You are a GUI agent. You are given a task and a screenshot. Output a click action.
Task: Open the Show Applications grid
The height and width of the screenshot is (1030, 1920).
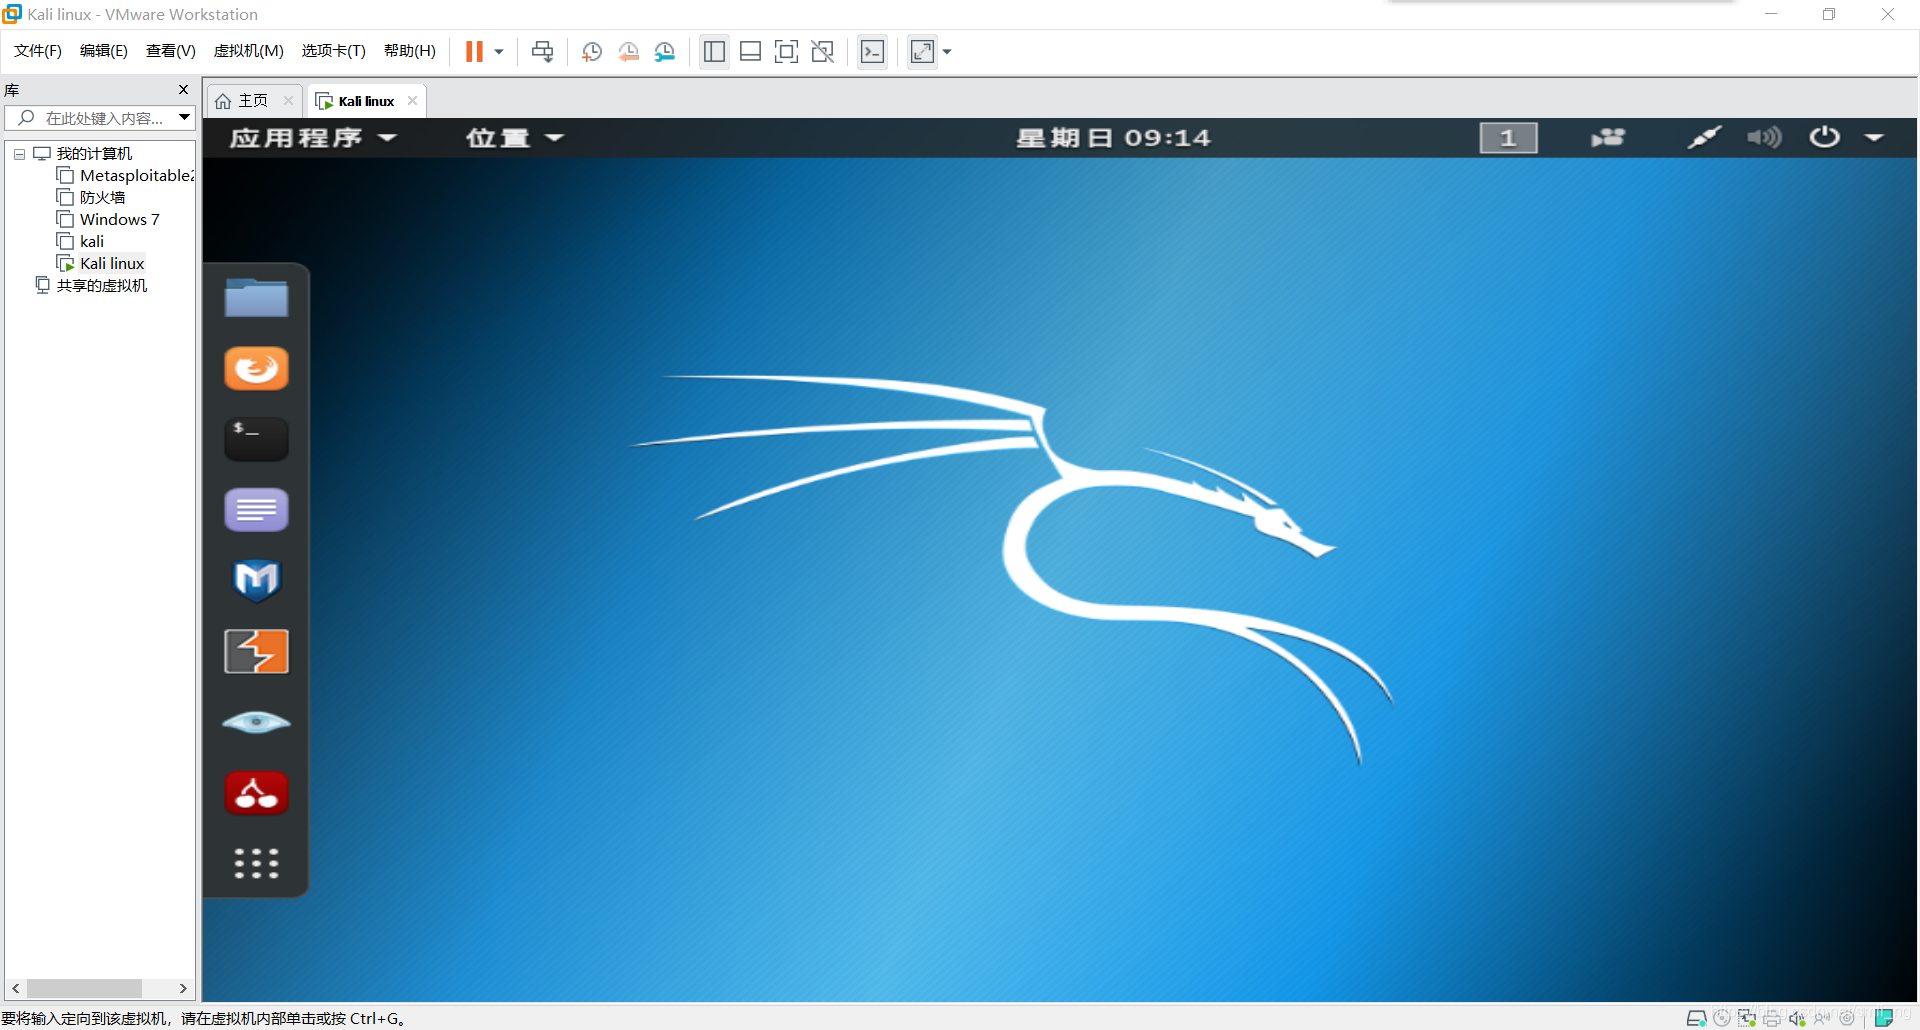256,863
